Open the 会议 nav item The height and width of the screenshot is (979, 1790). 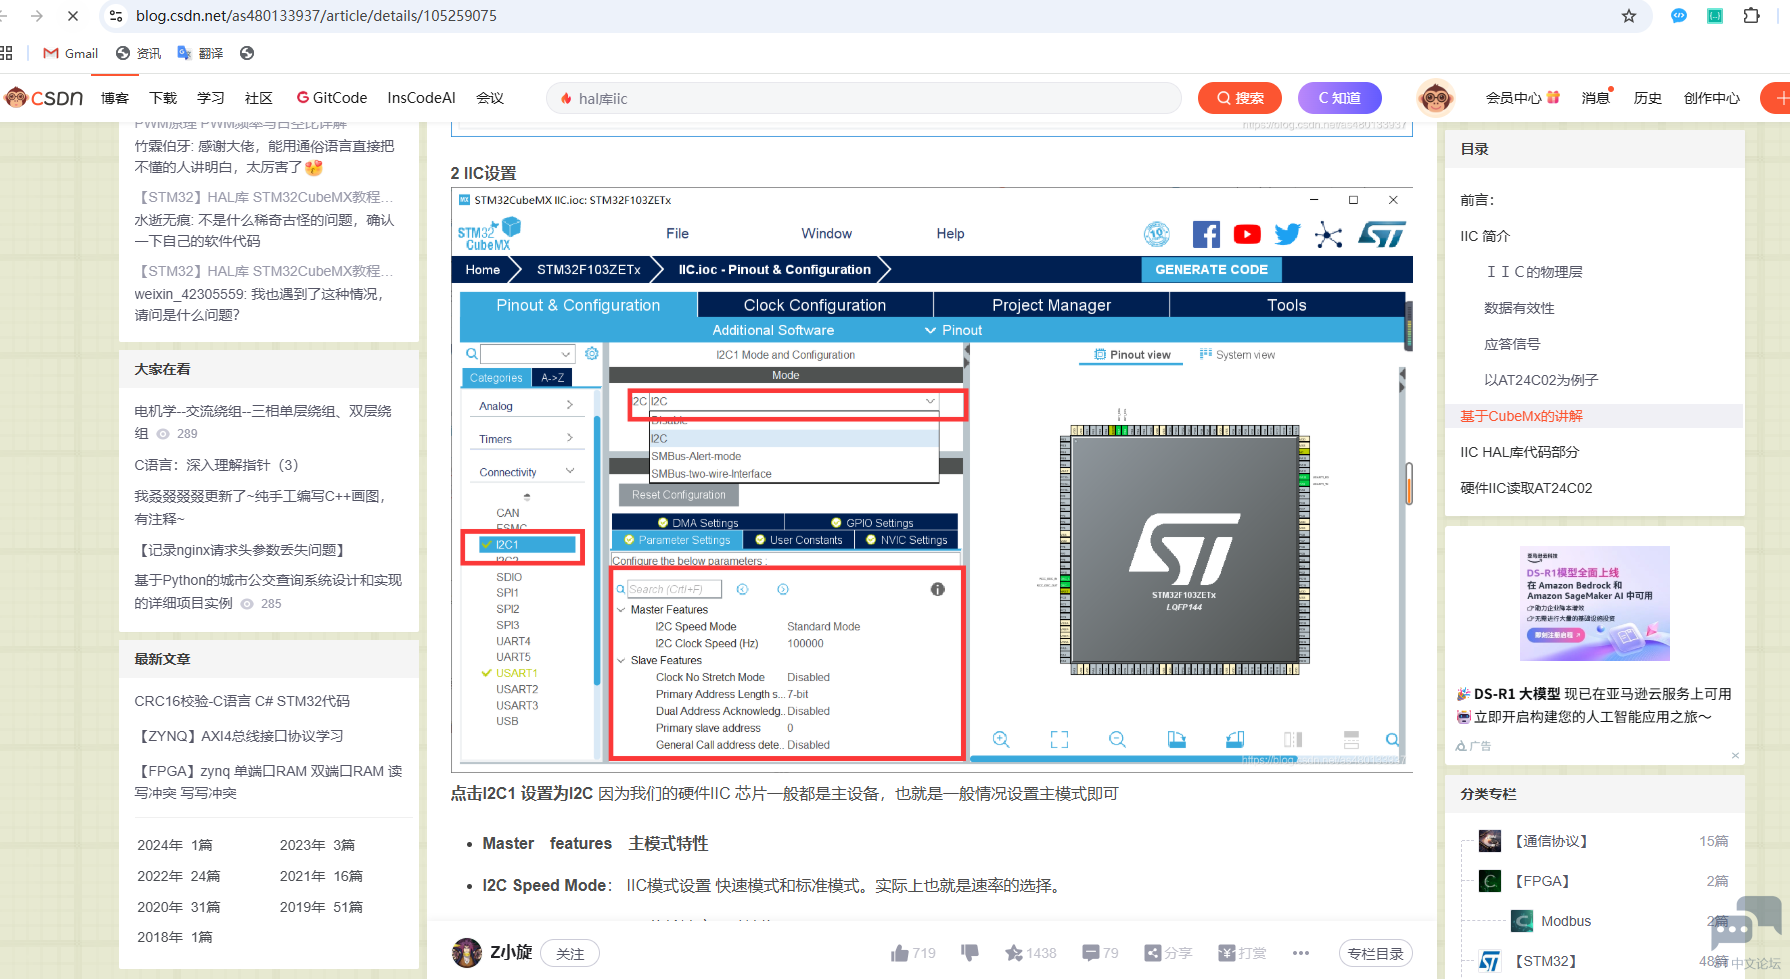pyautogui.click(x=490, y=98)
